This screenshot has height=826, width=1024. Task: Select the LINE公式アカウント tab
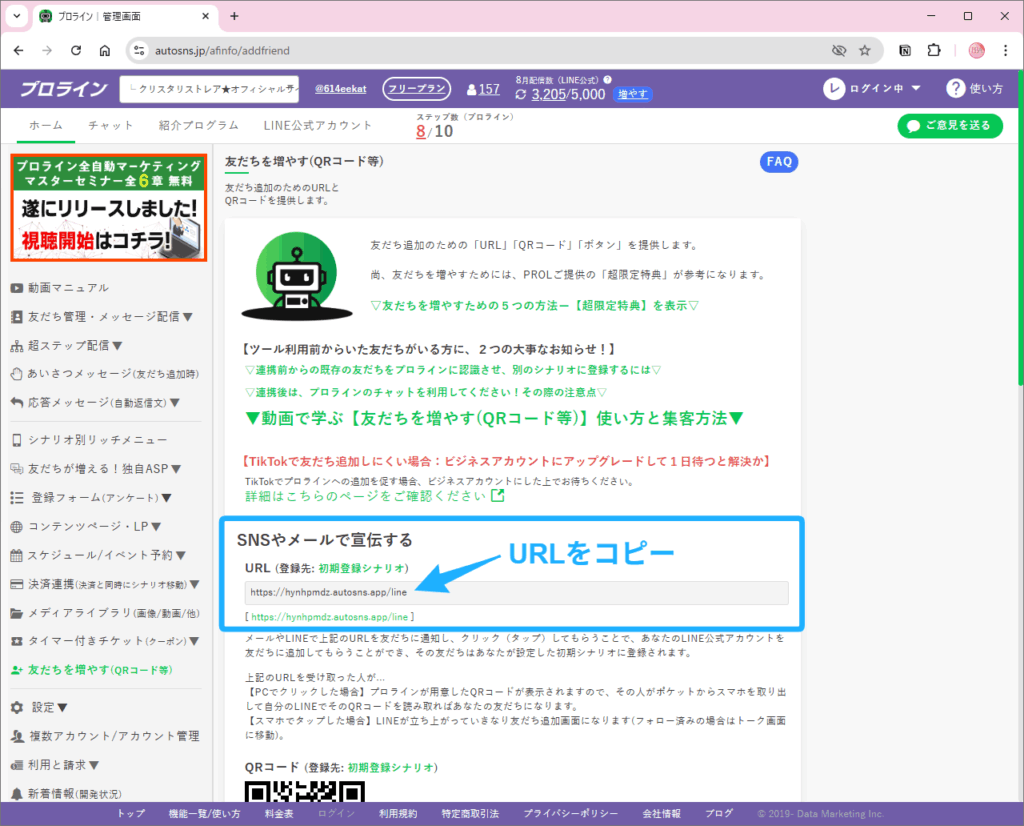click(x=317, y=125)
